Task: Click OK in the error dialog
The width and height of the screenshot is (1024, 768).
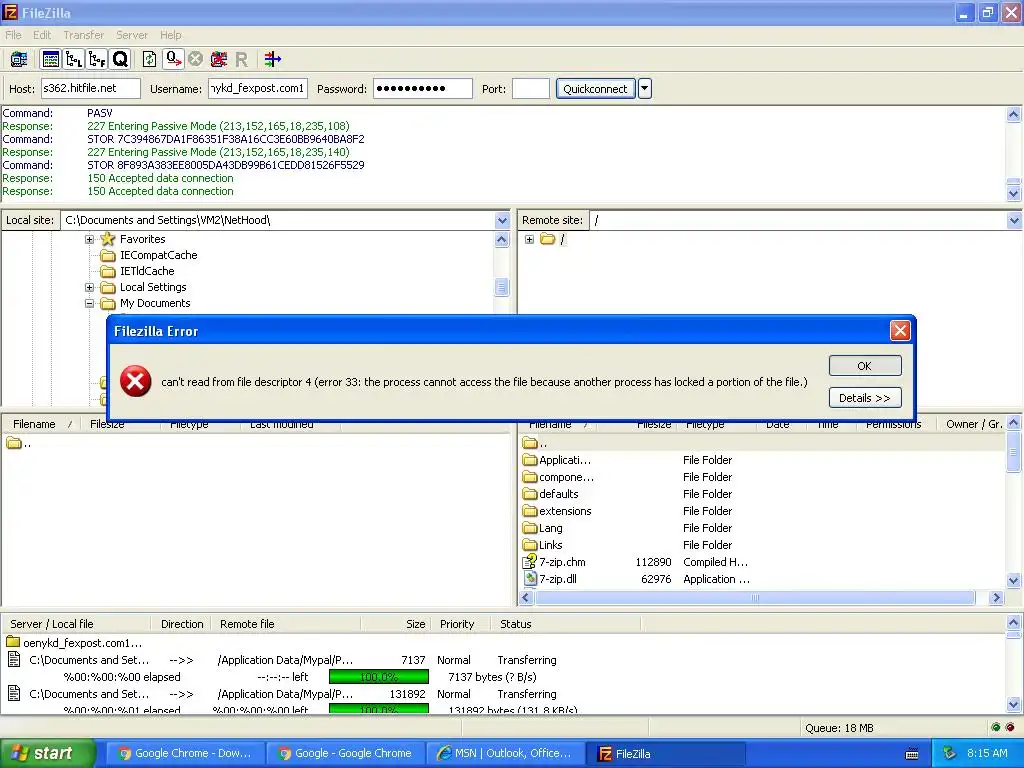Action: tap(865, 366)
